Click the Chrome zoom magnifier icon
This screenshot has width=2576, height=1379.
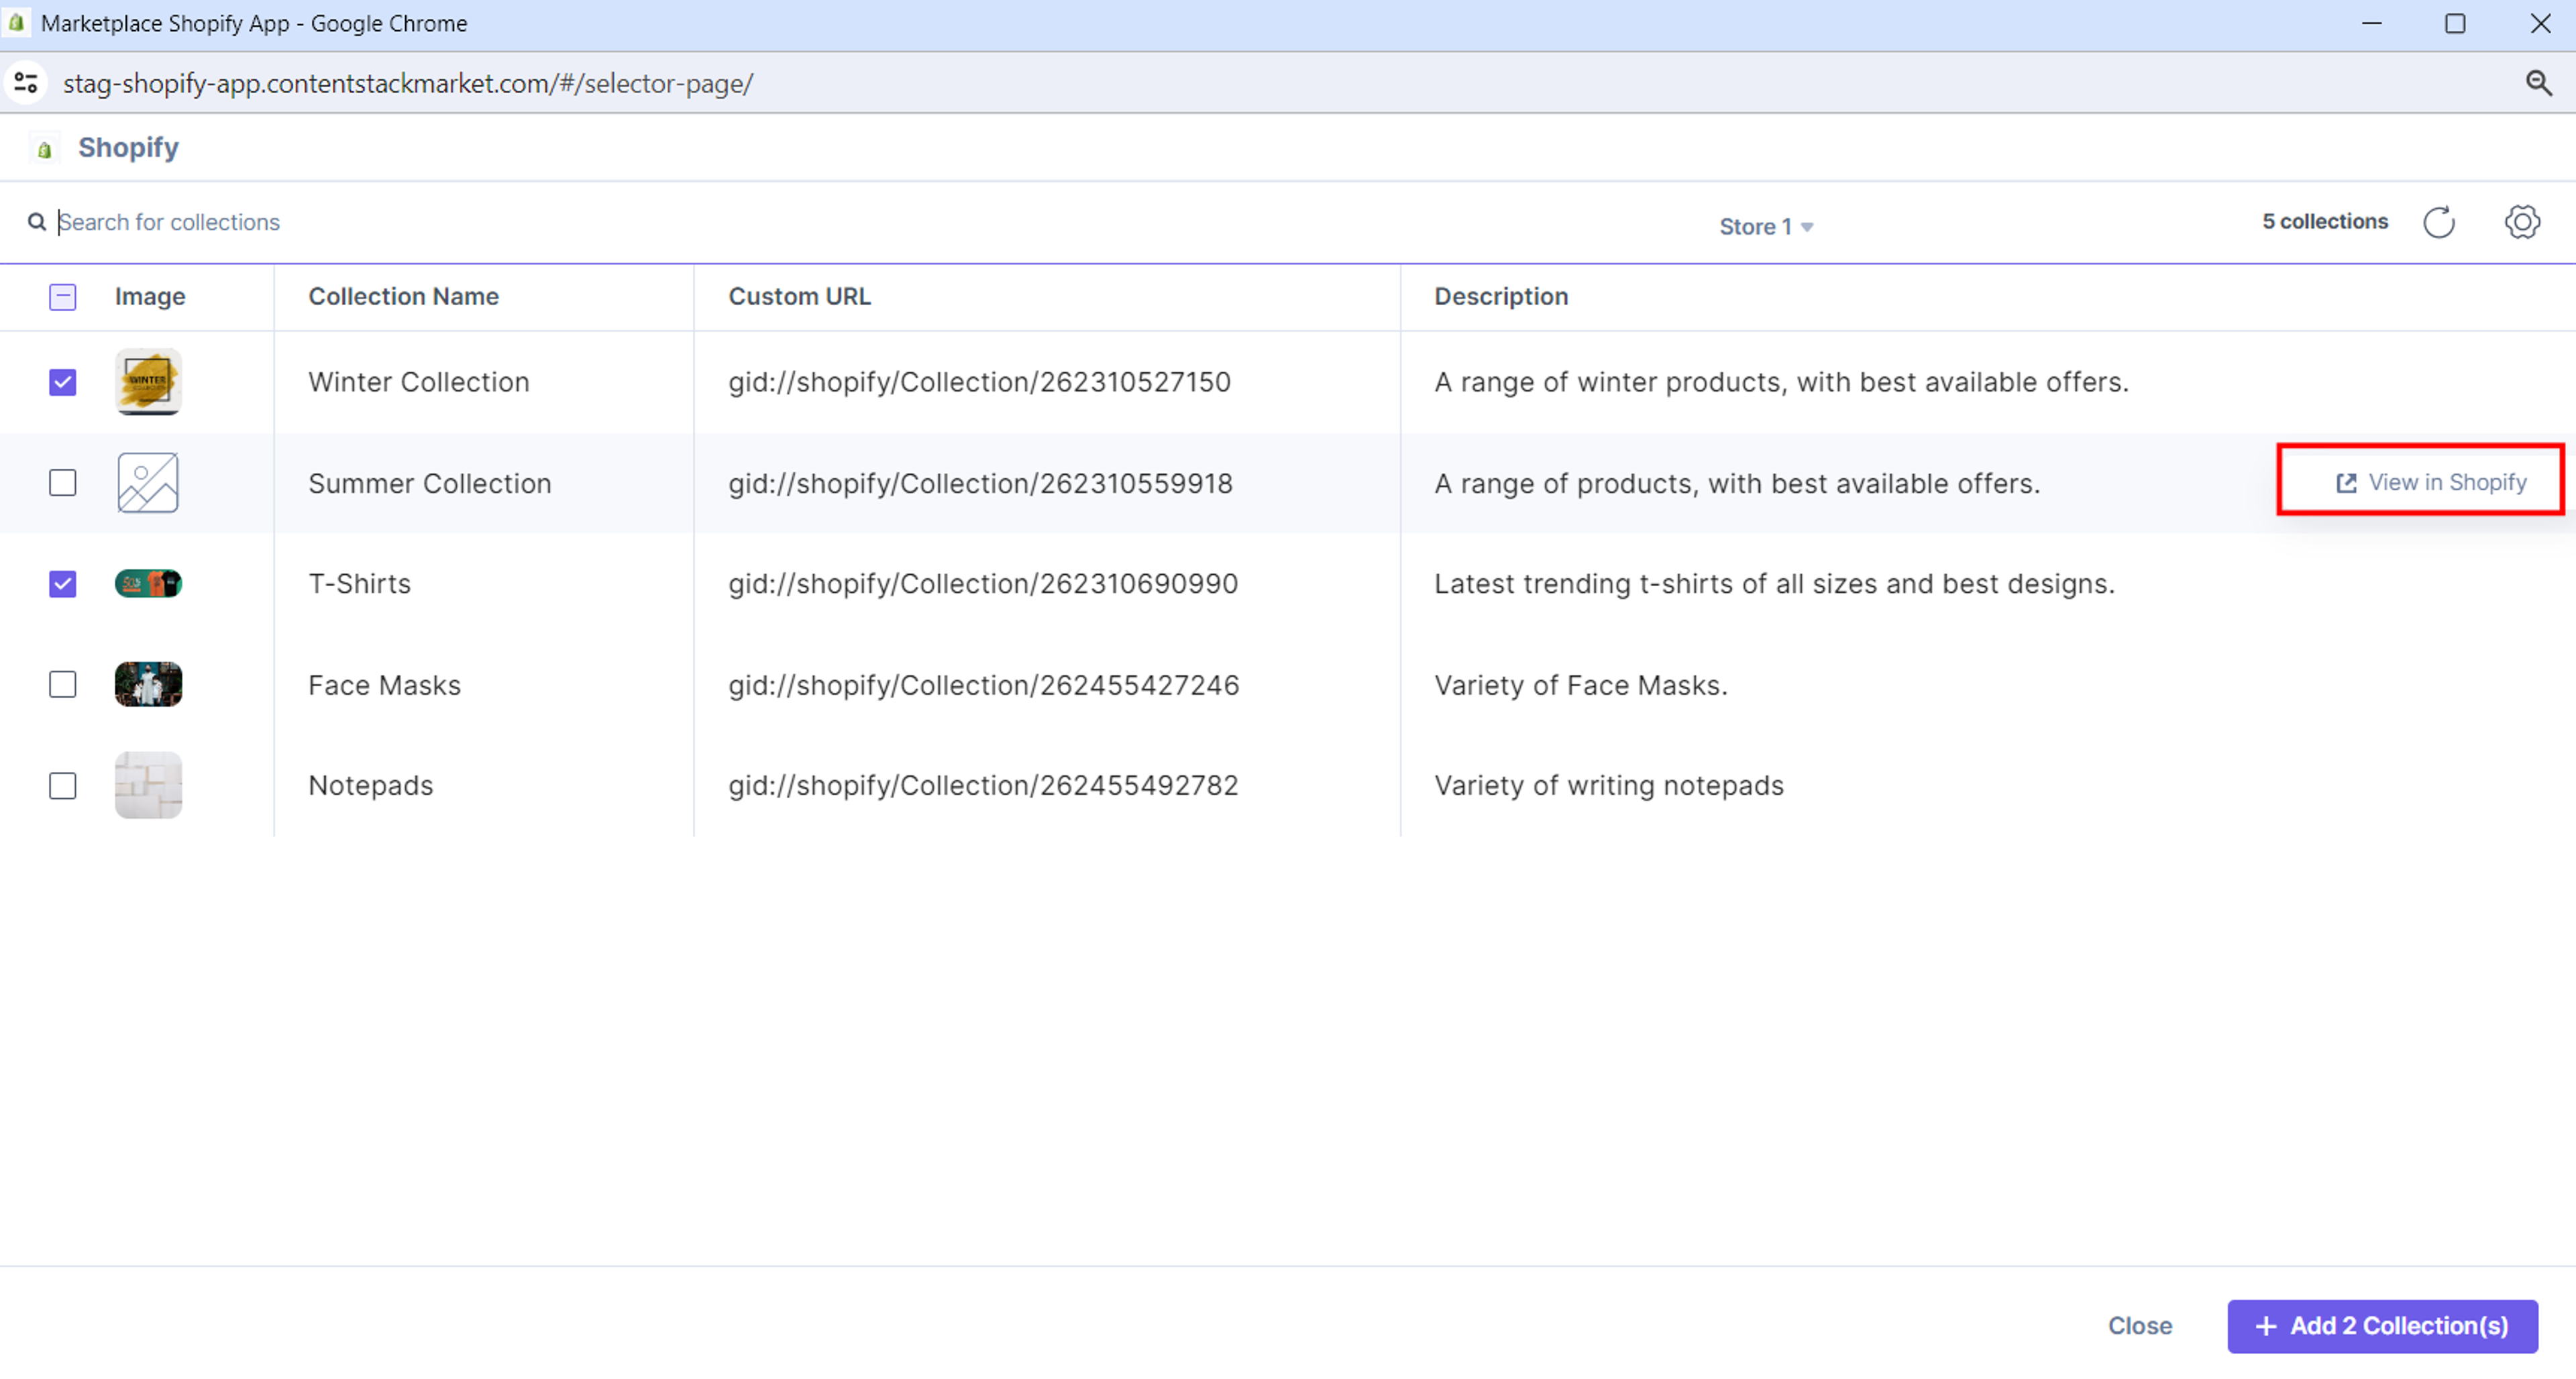(2538, 83)
